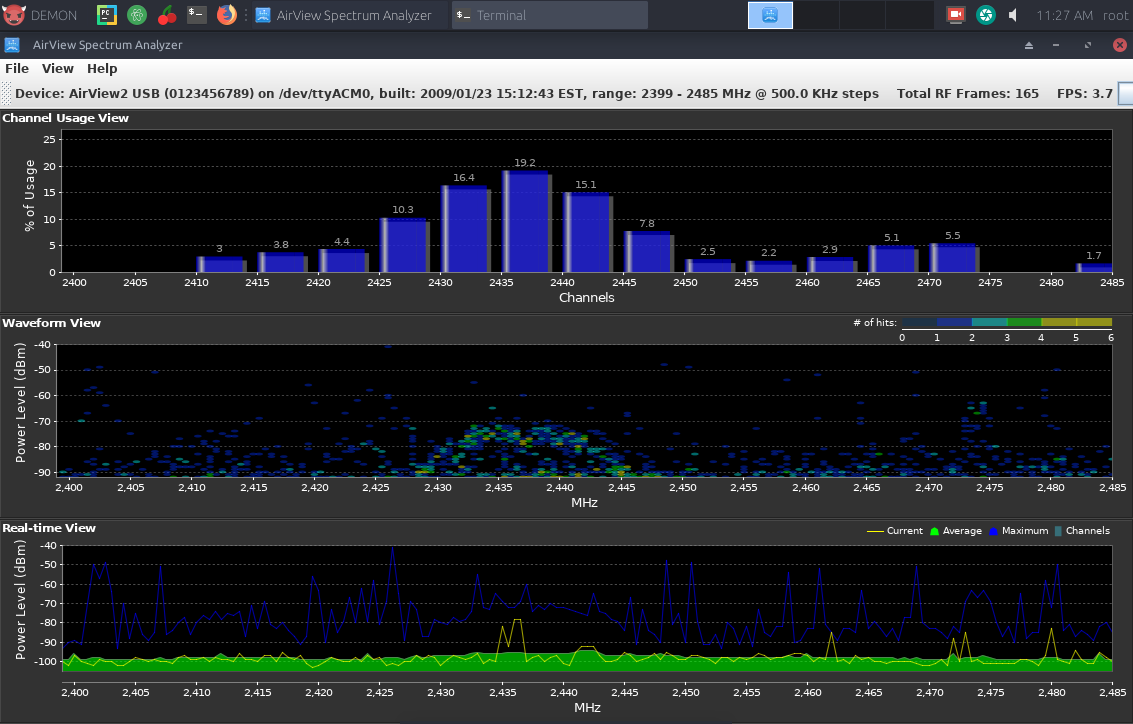Launch Firefox from the top panel
This screenshot has height=724, width=1133.
pyautogui.click(x=226, y=14)
